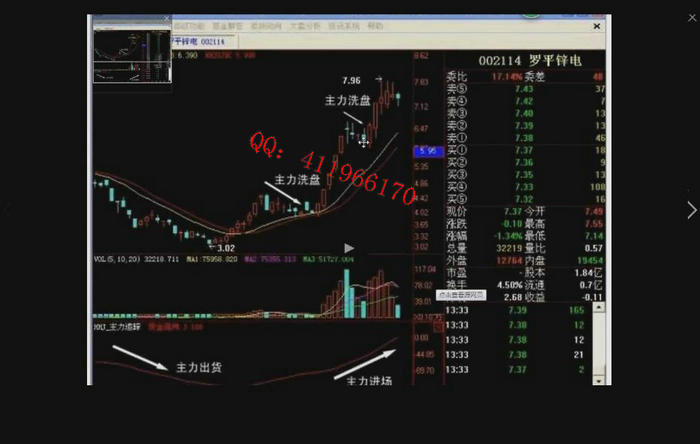700x444 pixels.
Task: Open the 大盘分析 menu
Action: point(305,26)
